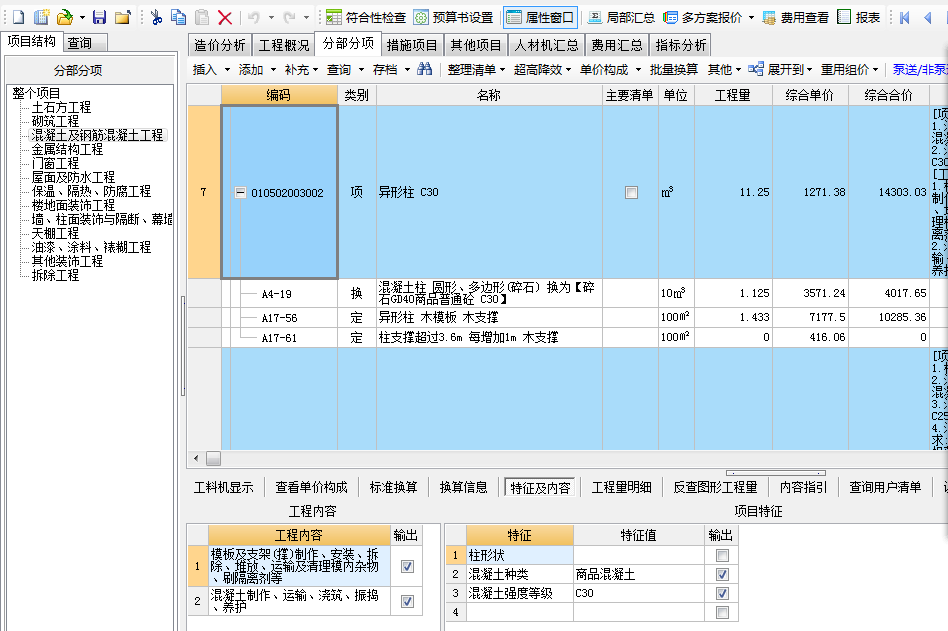Click horizontal scrollbar left arrow
The height and width of the screenshot is (631, 948).
tap(196, 458)
